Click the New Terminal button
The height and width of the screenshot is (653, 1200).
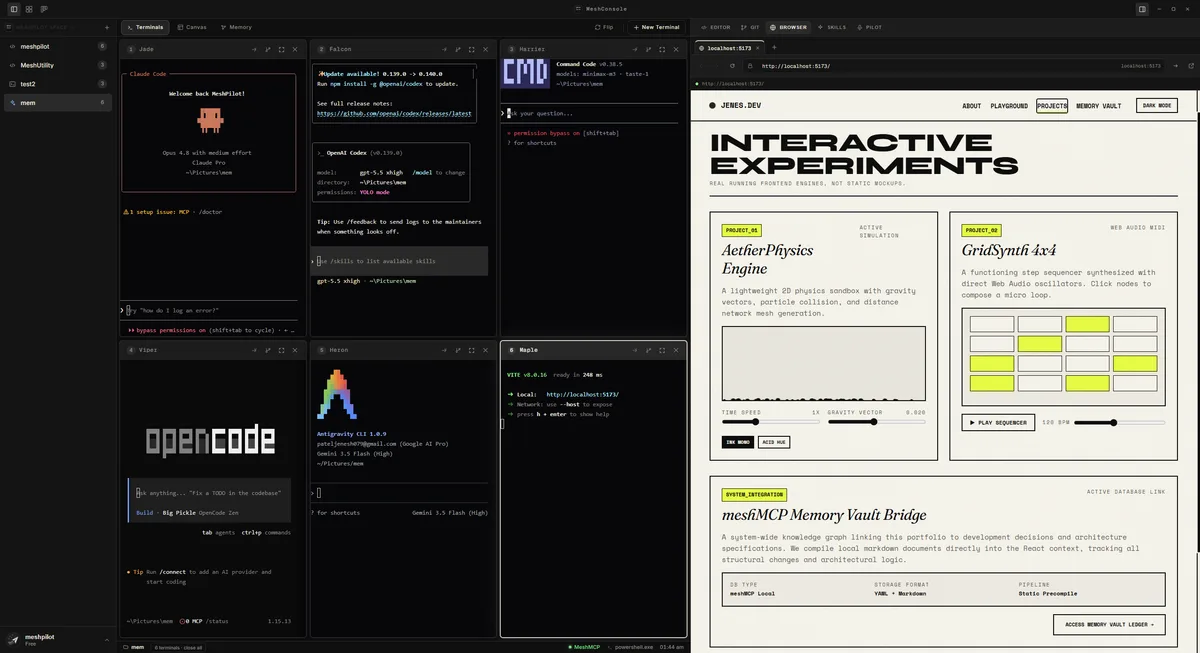[x=656, y=27]
